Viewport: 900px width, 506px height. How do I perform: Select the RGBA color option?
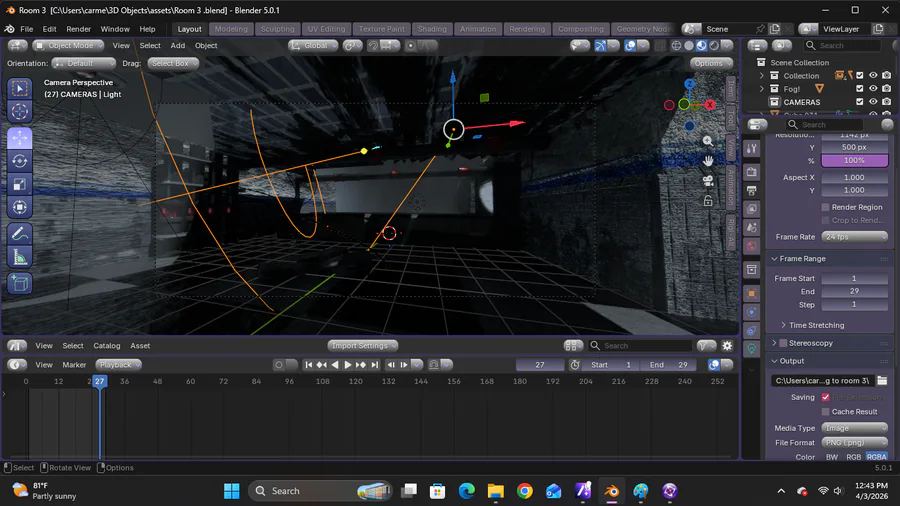[876, 457]
